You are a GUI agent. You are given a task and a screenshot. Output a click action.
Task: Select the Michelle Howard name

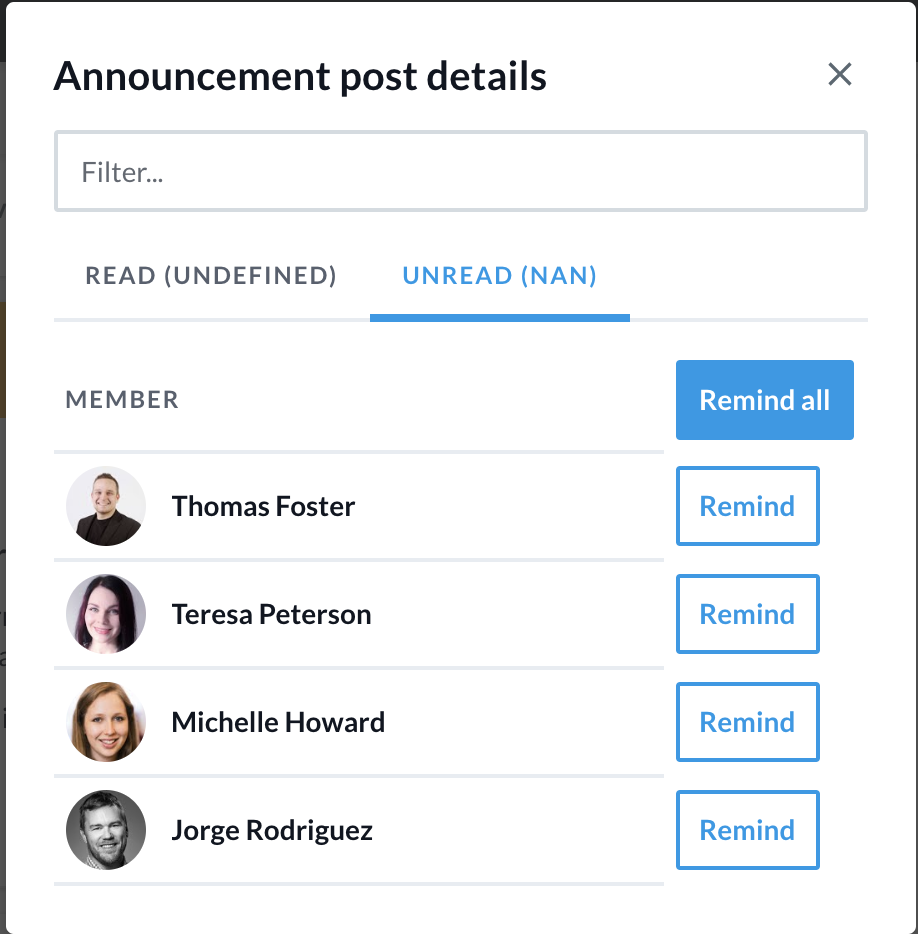pos(278,722)
